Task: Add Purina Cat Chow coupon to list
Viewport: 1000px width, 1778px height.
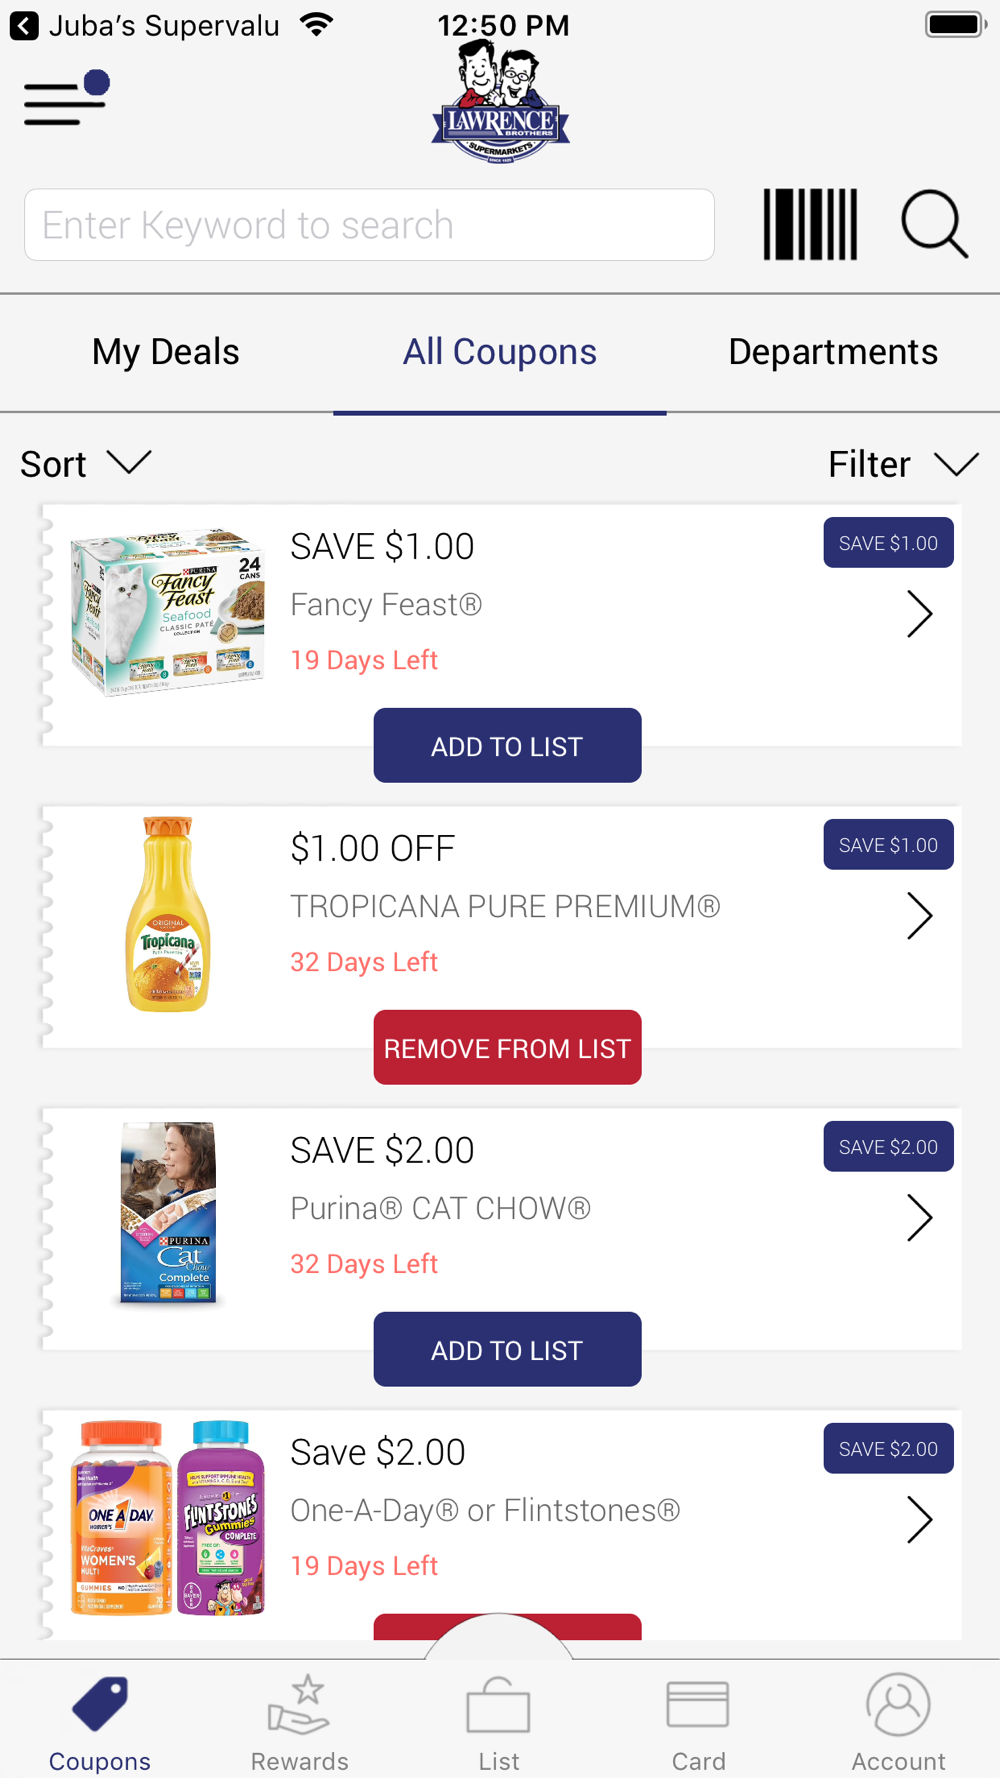Action: (x=507, y=1350)
